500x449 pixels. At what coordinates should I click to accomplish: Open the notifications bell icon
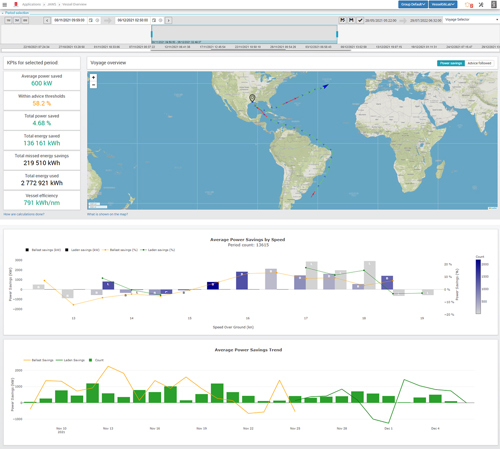469,5
